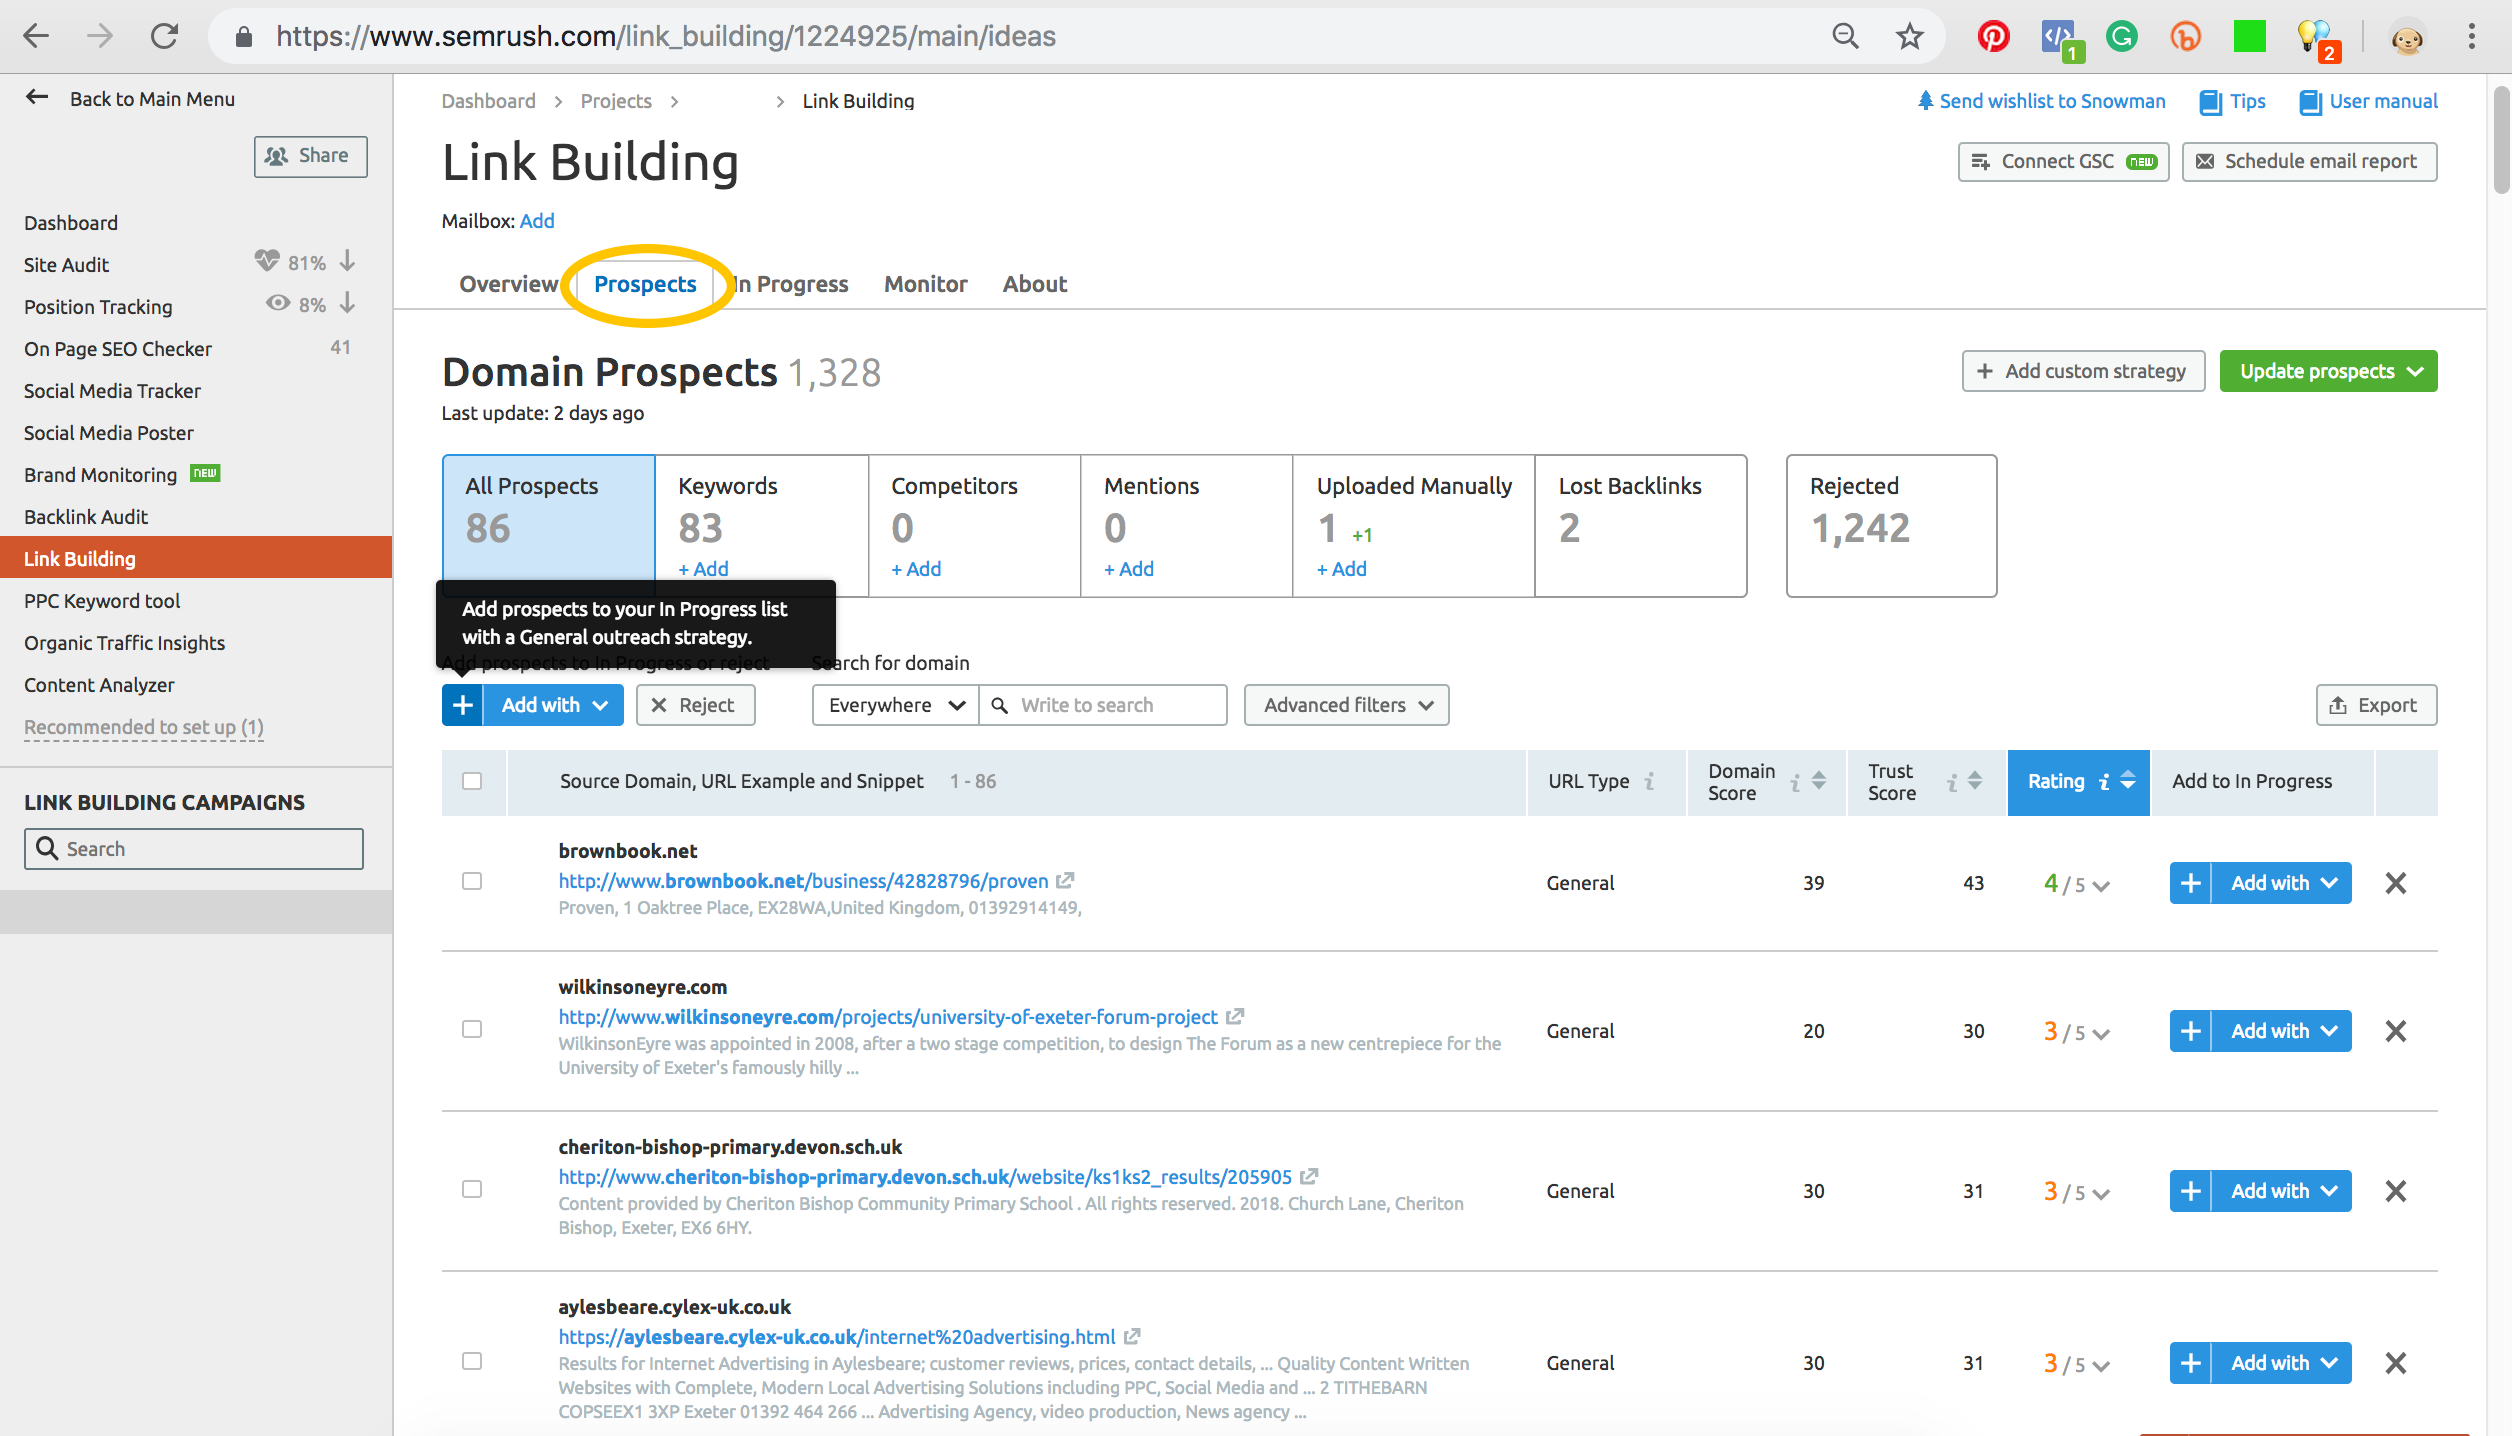Click the Write to search field

[x=1104, y=705]
